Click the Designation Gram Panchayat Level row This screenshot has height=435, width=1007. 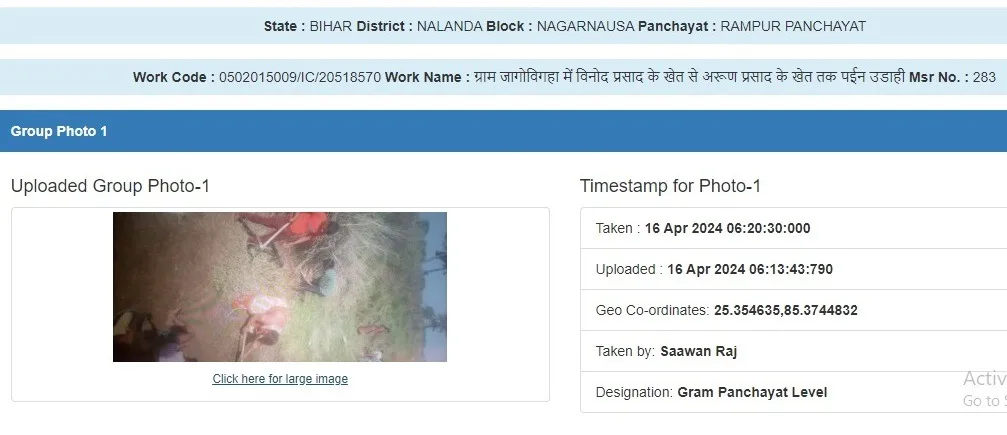793,392
